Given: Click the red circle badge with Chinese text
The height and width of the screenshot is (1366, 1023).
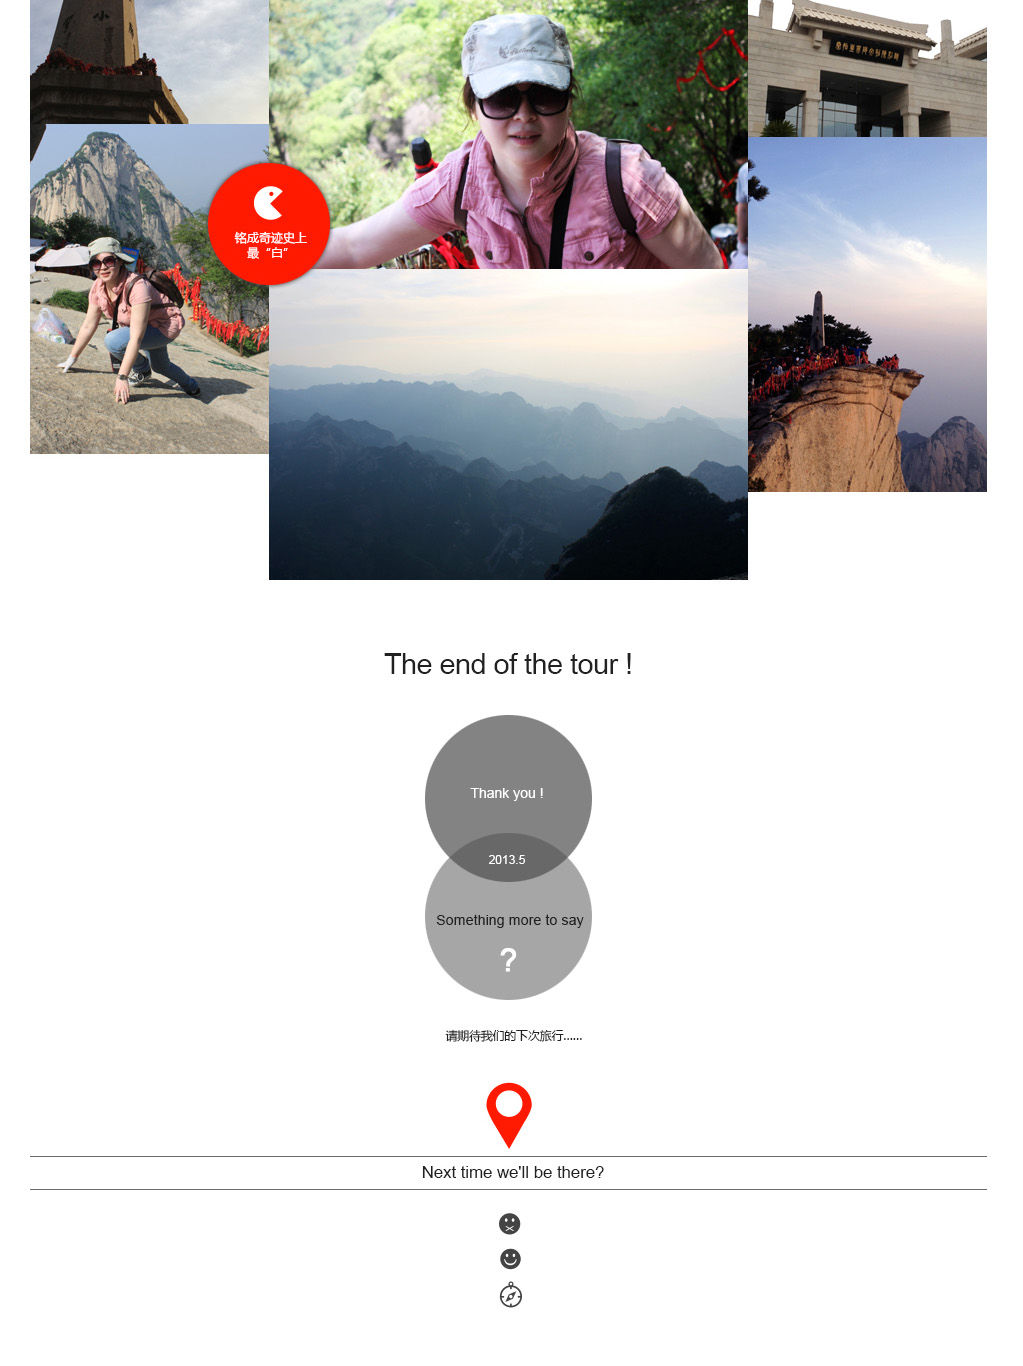Looking at the screenshot, I should click(269, 224).
